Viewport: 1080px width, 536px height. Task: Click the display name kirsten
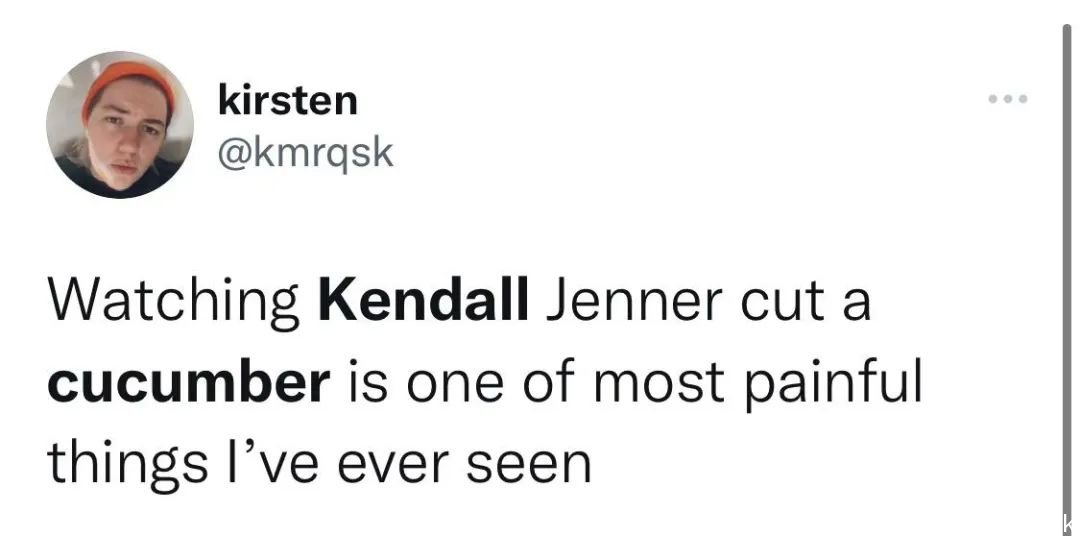[x=288, y=101]
